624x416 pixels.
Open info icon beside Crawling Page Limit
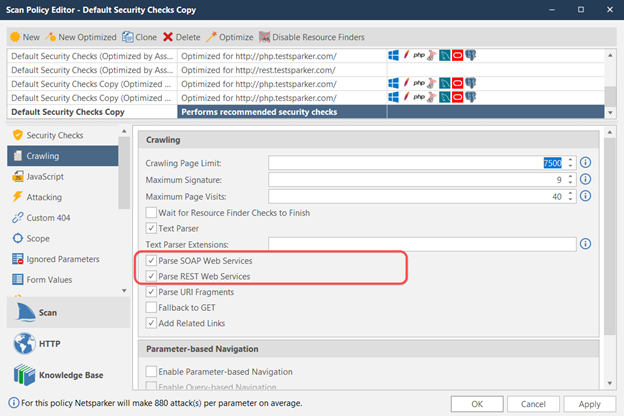point(586,163)
